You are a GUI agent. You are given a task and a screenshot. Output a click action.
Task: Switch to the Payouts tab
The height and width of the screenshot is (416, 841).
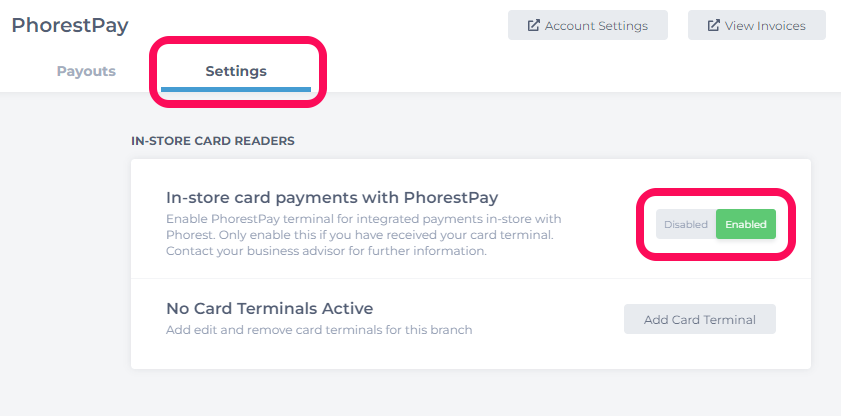tap(86, 71)
